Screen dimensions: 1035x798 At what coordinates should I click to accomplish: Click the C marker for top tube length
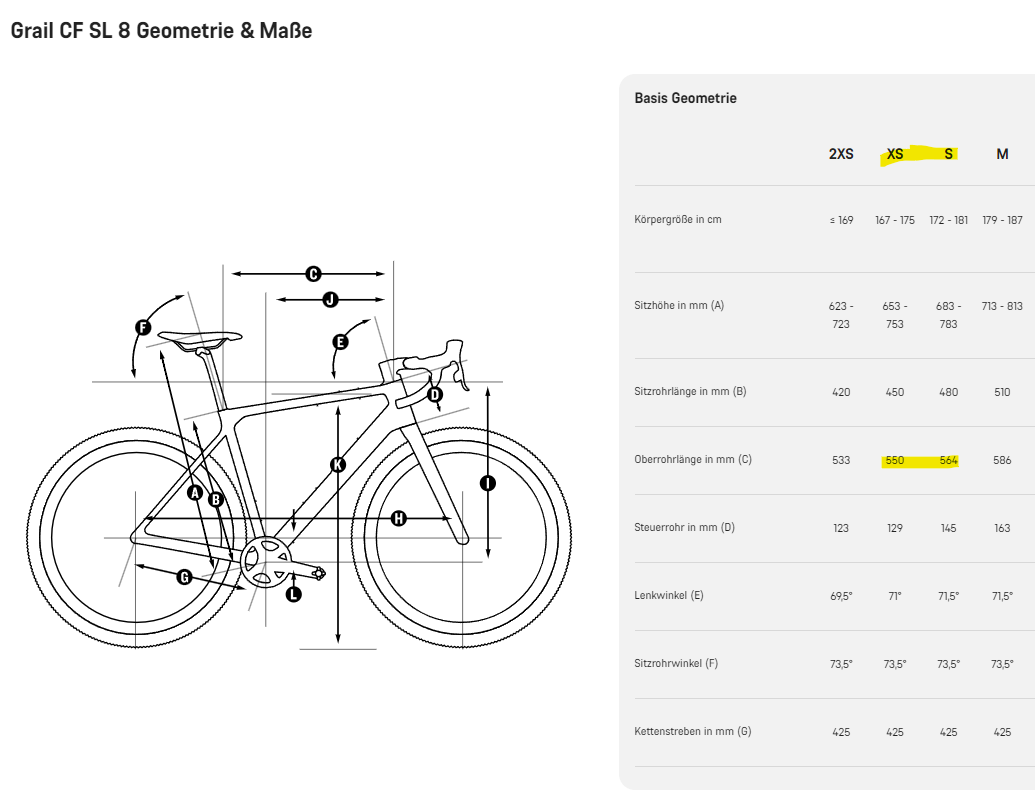(x=313, y=273)
